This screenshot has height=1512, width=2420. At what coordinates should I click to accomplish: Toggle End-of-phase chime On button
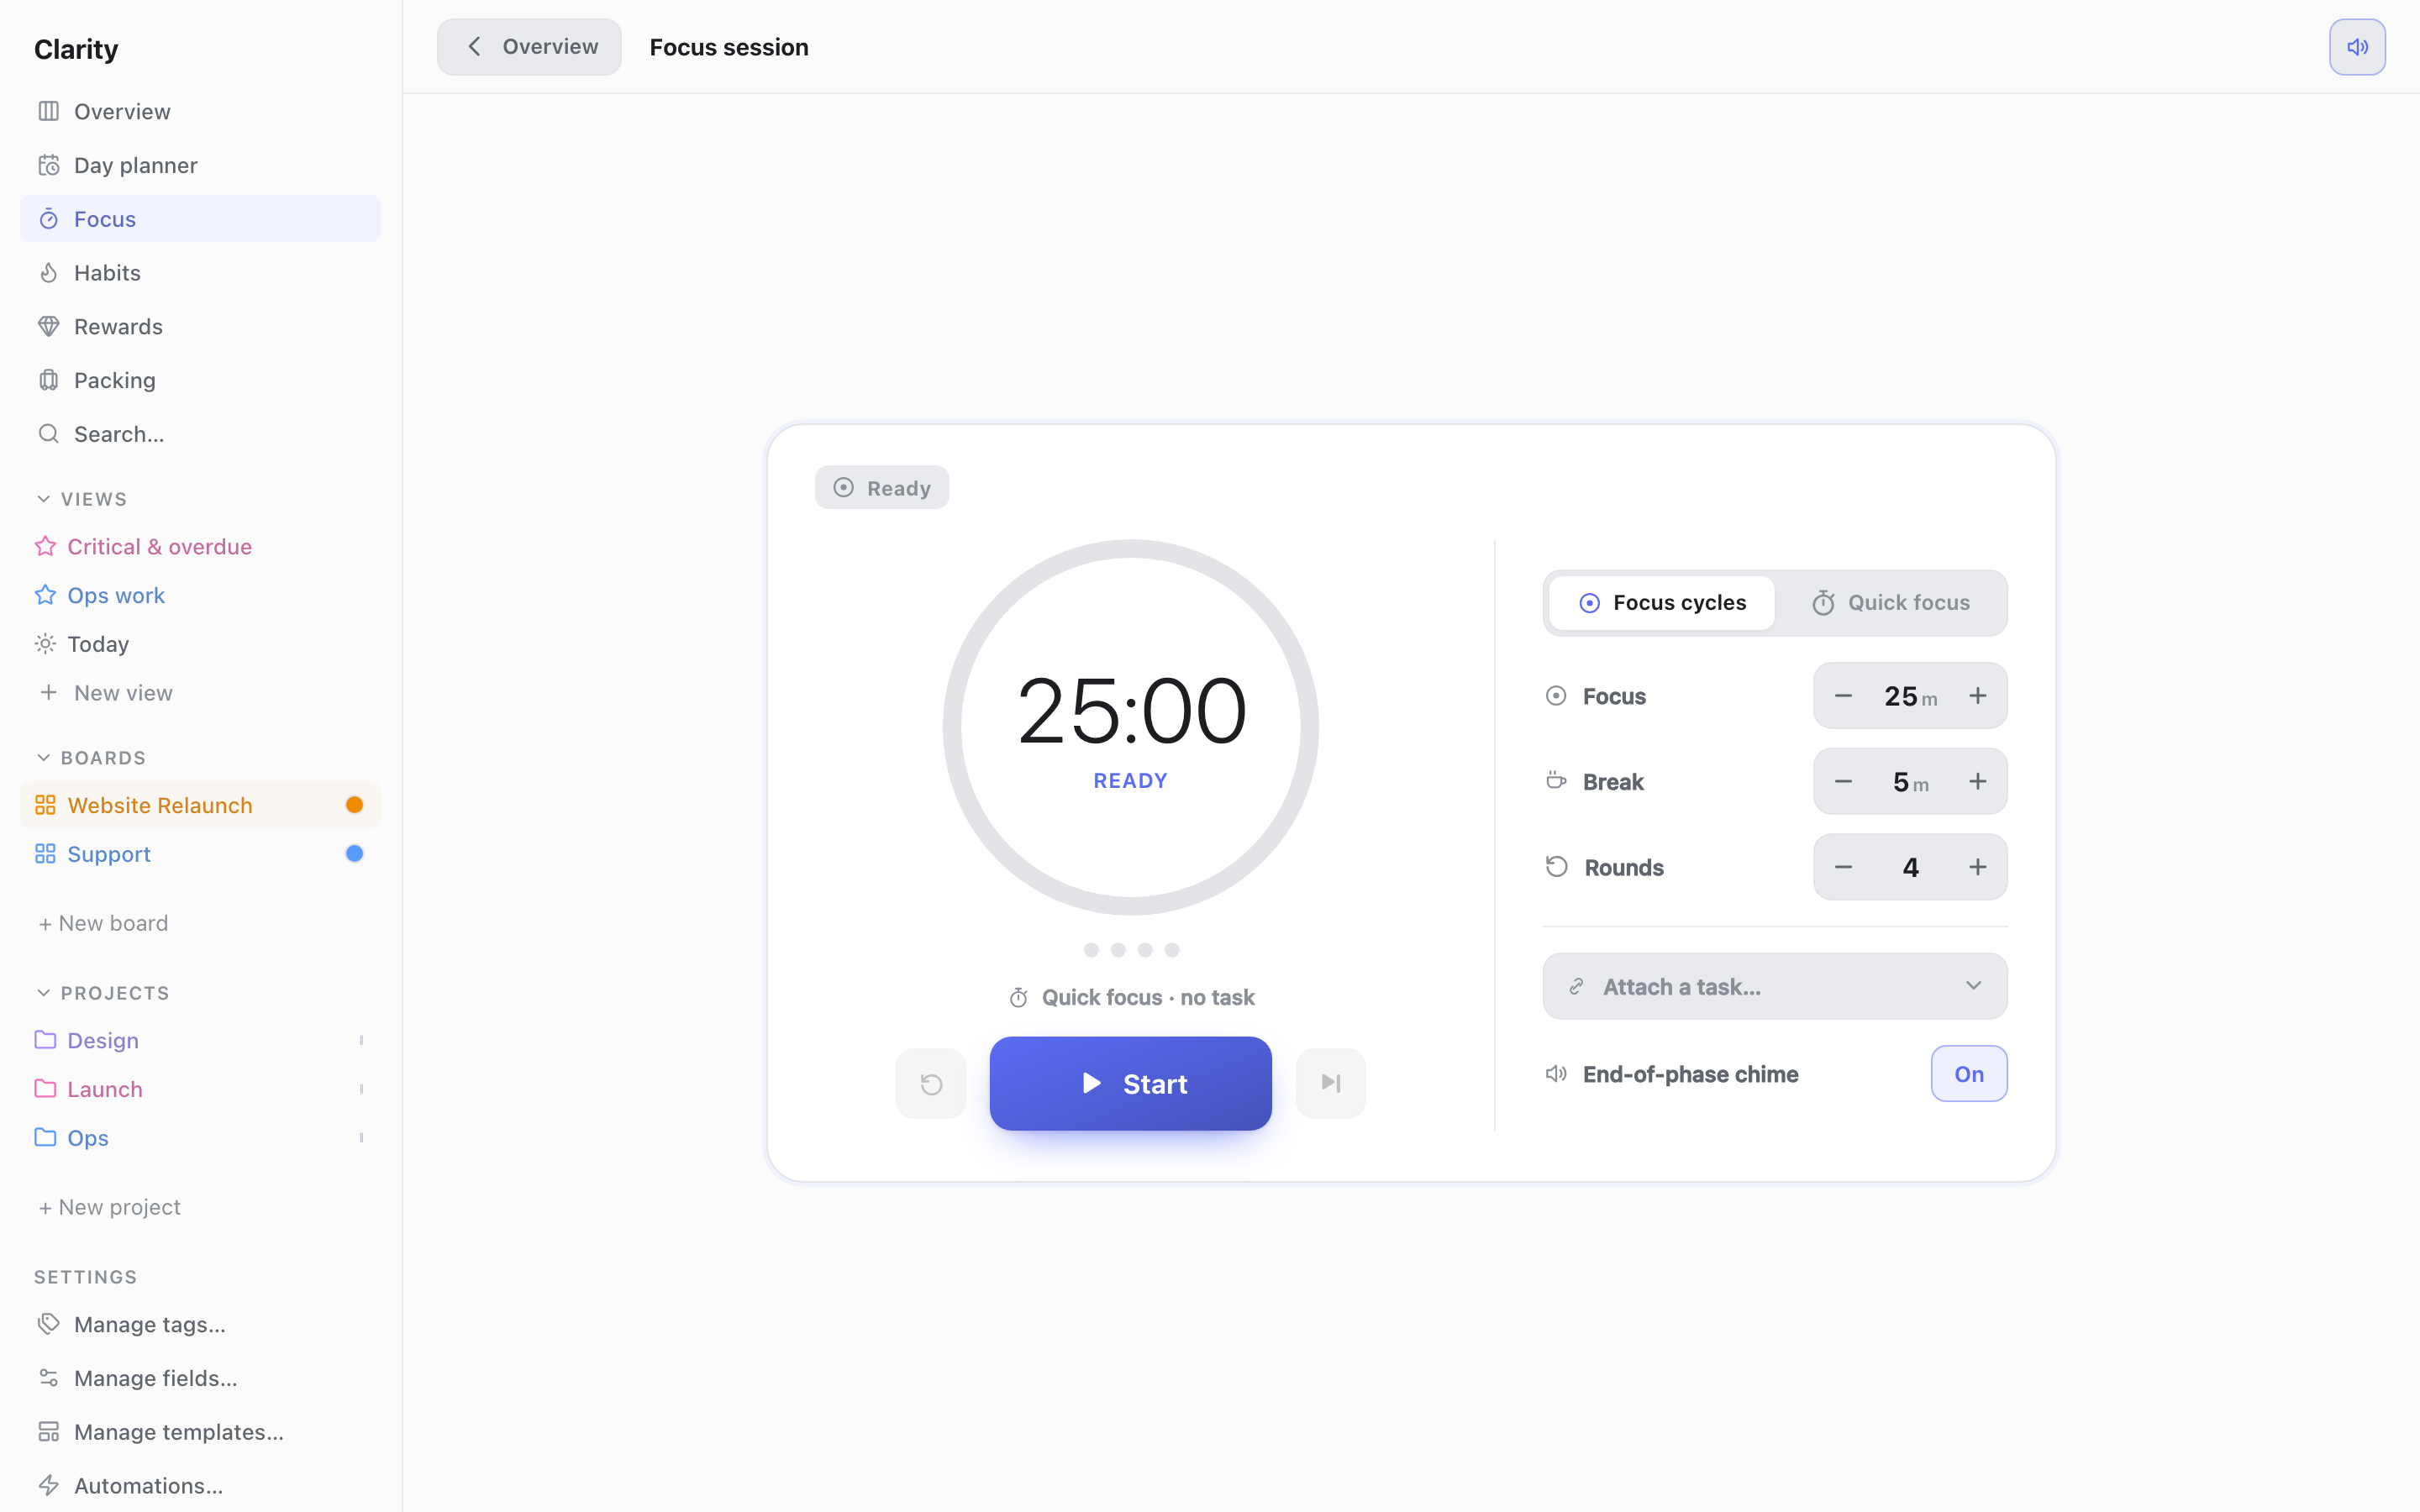point(1968,1074)
